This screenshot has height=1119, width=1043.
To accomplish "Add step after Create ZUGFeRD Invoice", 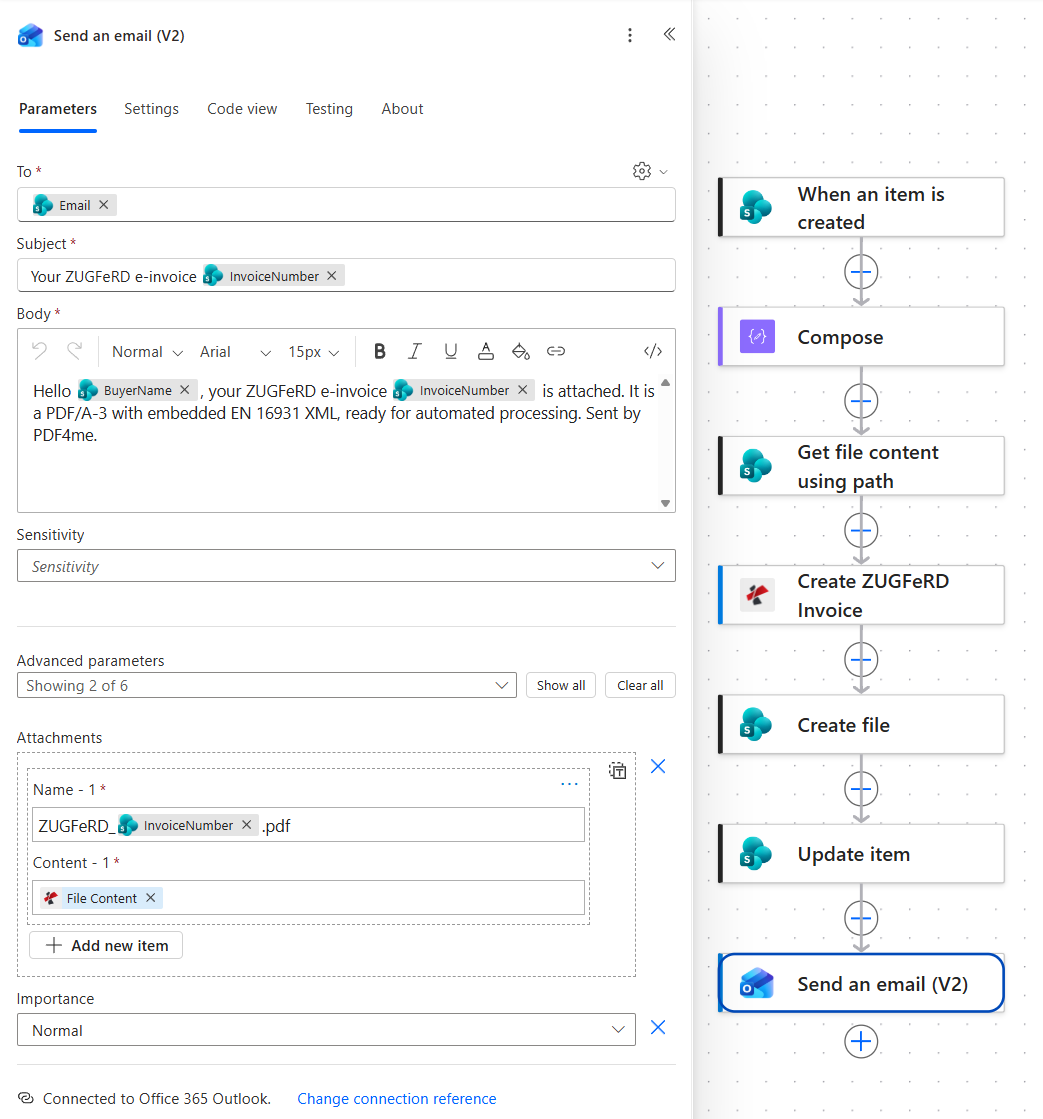I will point(861,659).
